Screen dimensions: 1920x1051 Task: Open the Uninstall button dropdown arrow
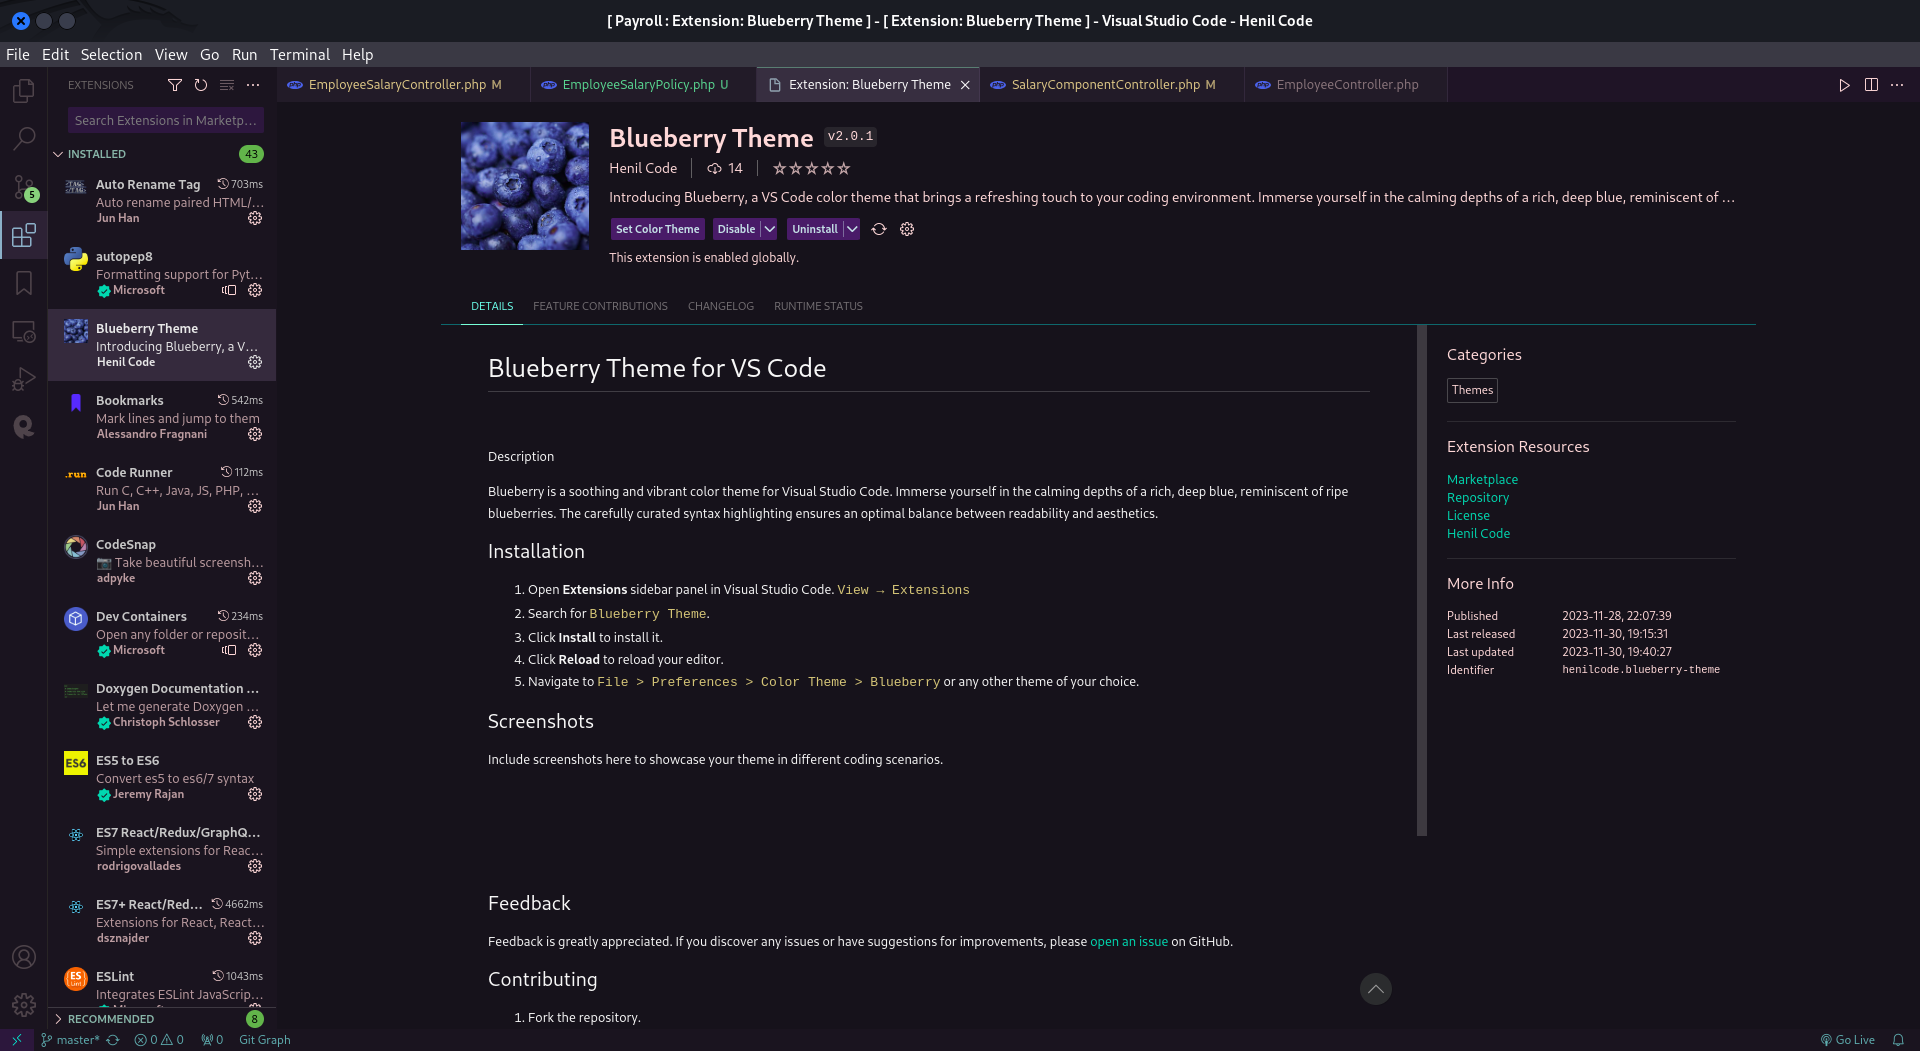click(852, 229)
